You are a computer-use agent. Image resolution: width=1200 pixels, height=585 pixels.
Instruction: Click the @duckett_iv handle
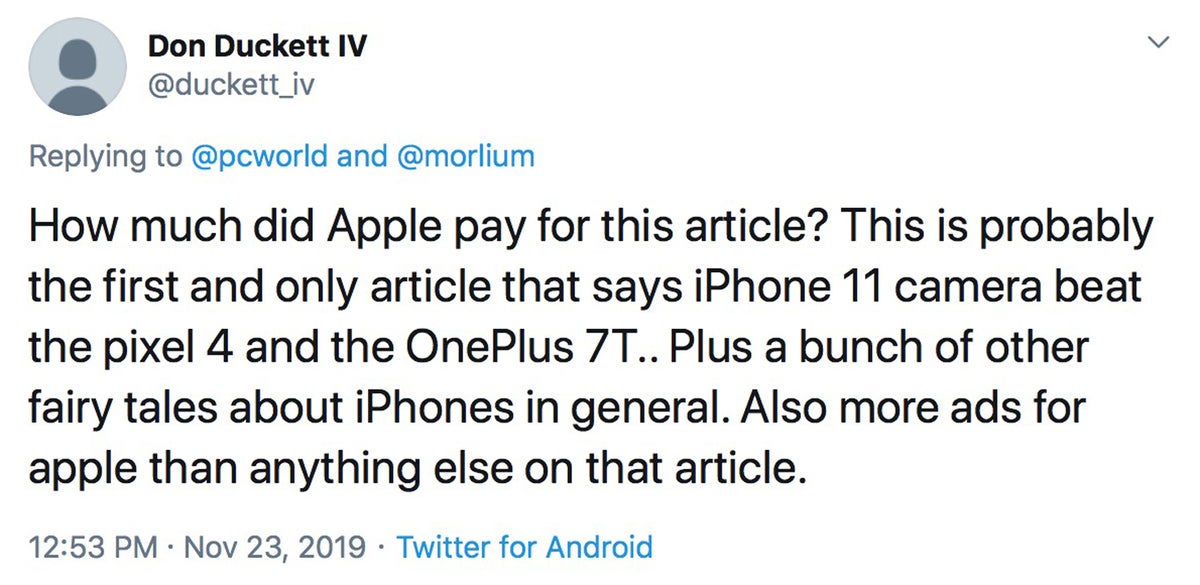(232, 85)
